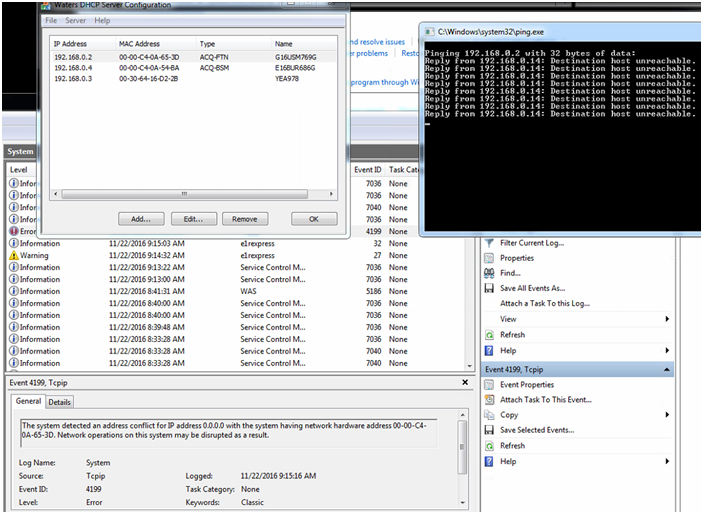The width and height of the screenshot is (703, 514).
Task: Click Refresh icon under Event 4199 section
Action: point(489,446)
